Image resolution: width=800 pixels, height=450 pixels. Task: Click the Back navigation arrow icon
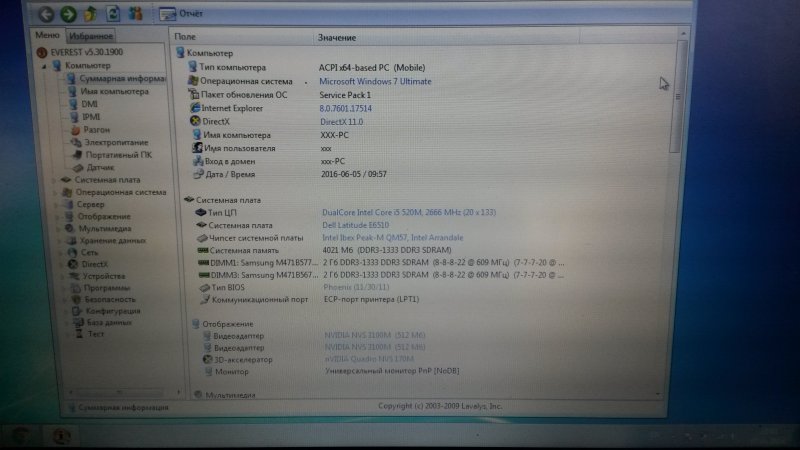[x=46, y=14]
